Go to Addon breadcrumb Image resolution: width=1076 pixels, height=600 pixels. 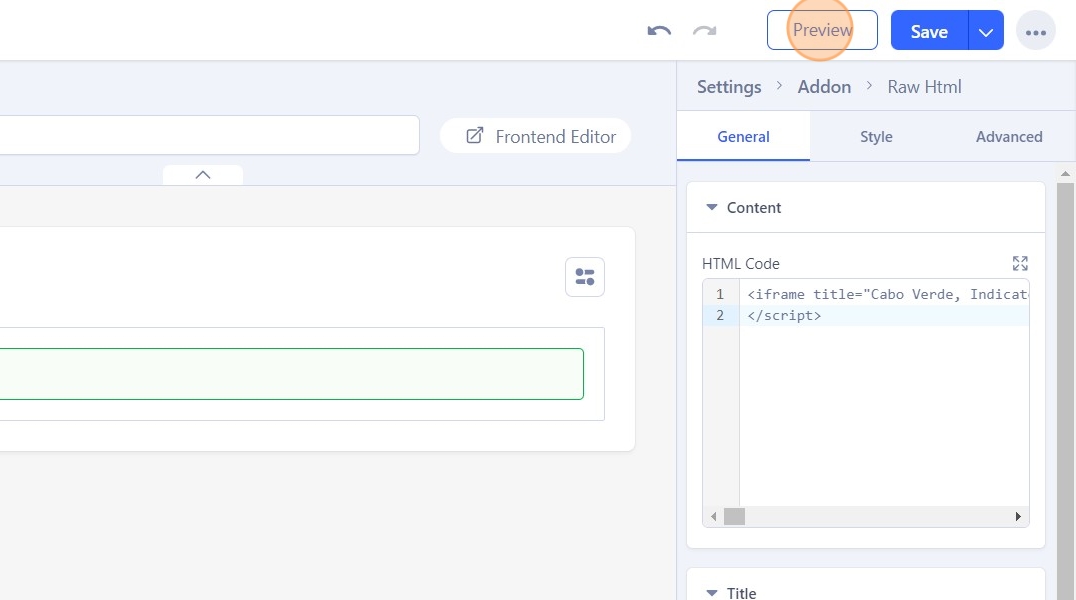[823, 86]
